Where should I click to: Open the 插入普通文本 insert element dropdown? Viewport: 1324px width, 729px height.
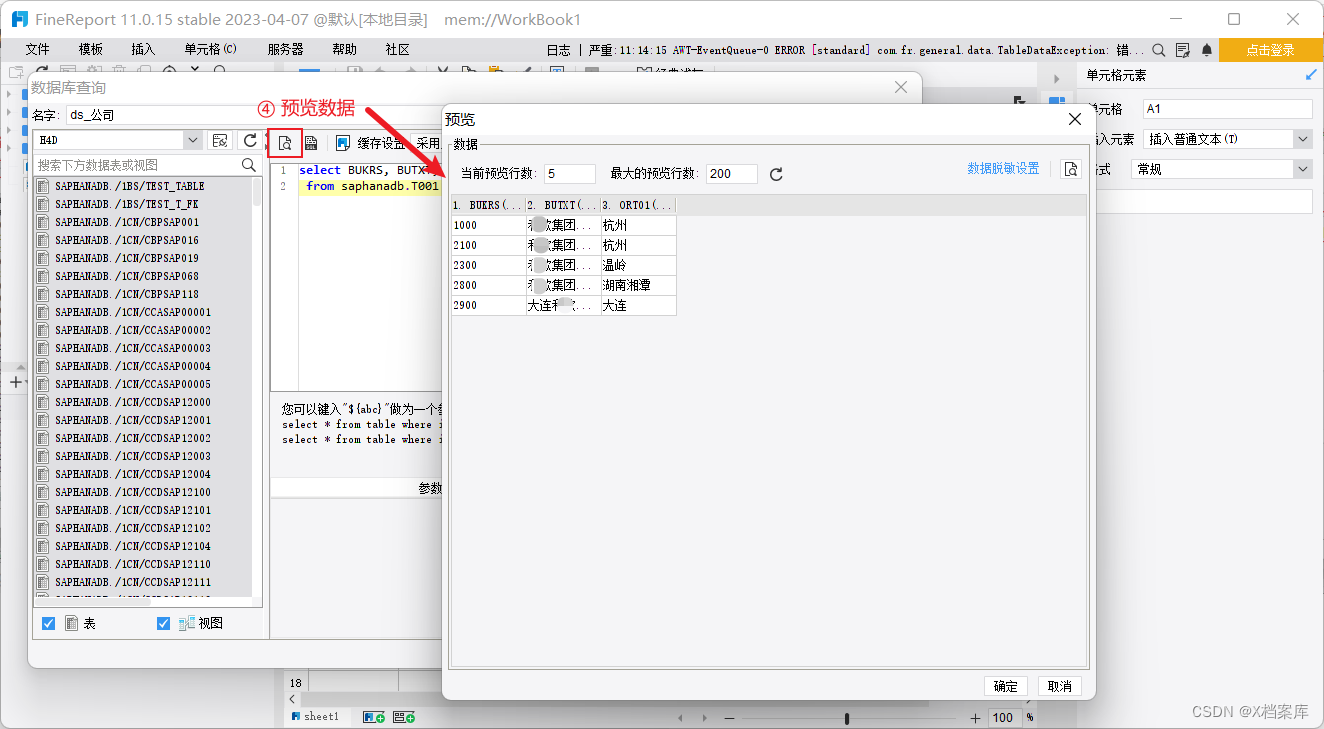point(1303,139)
